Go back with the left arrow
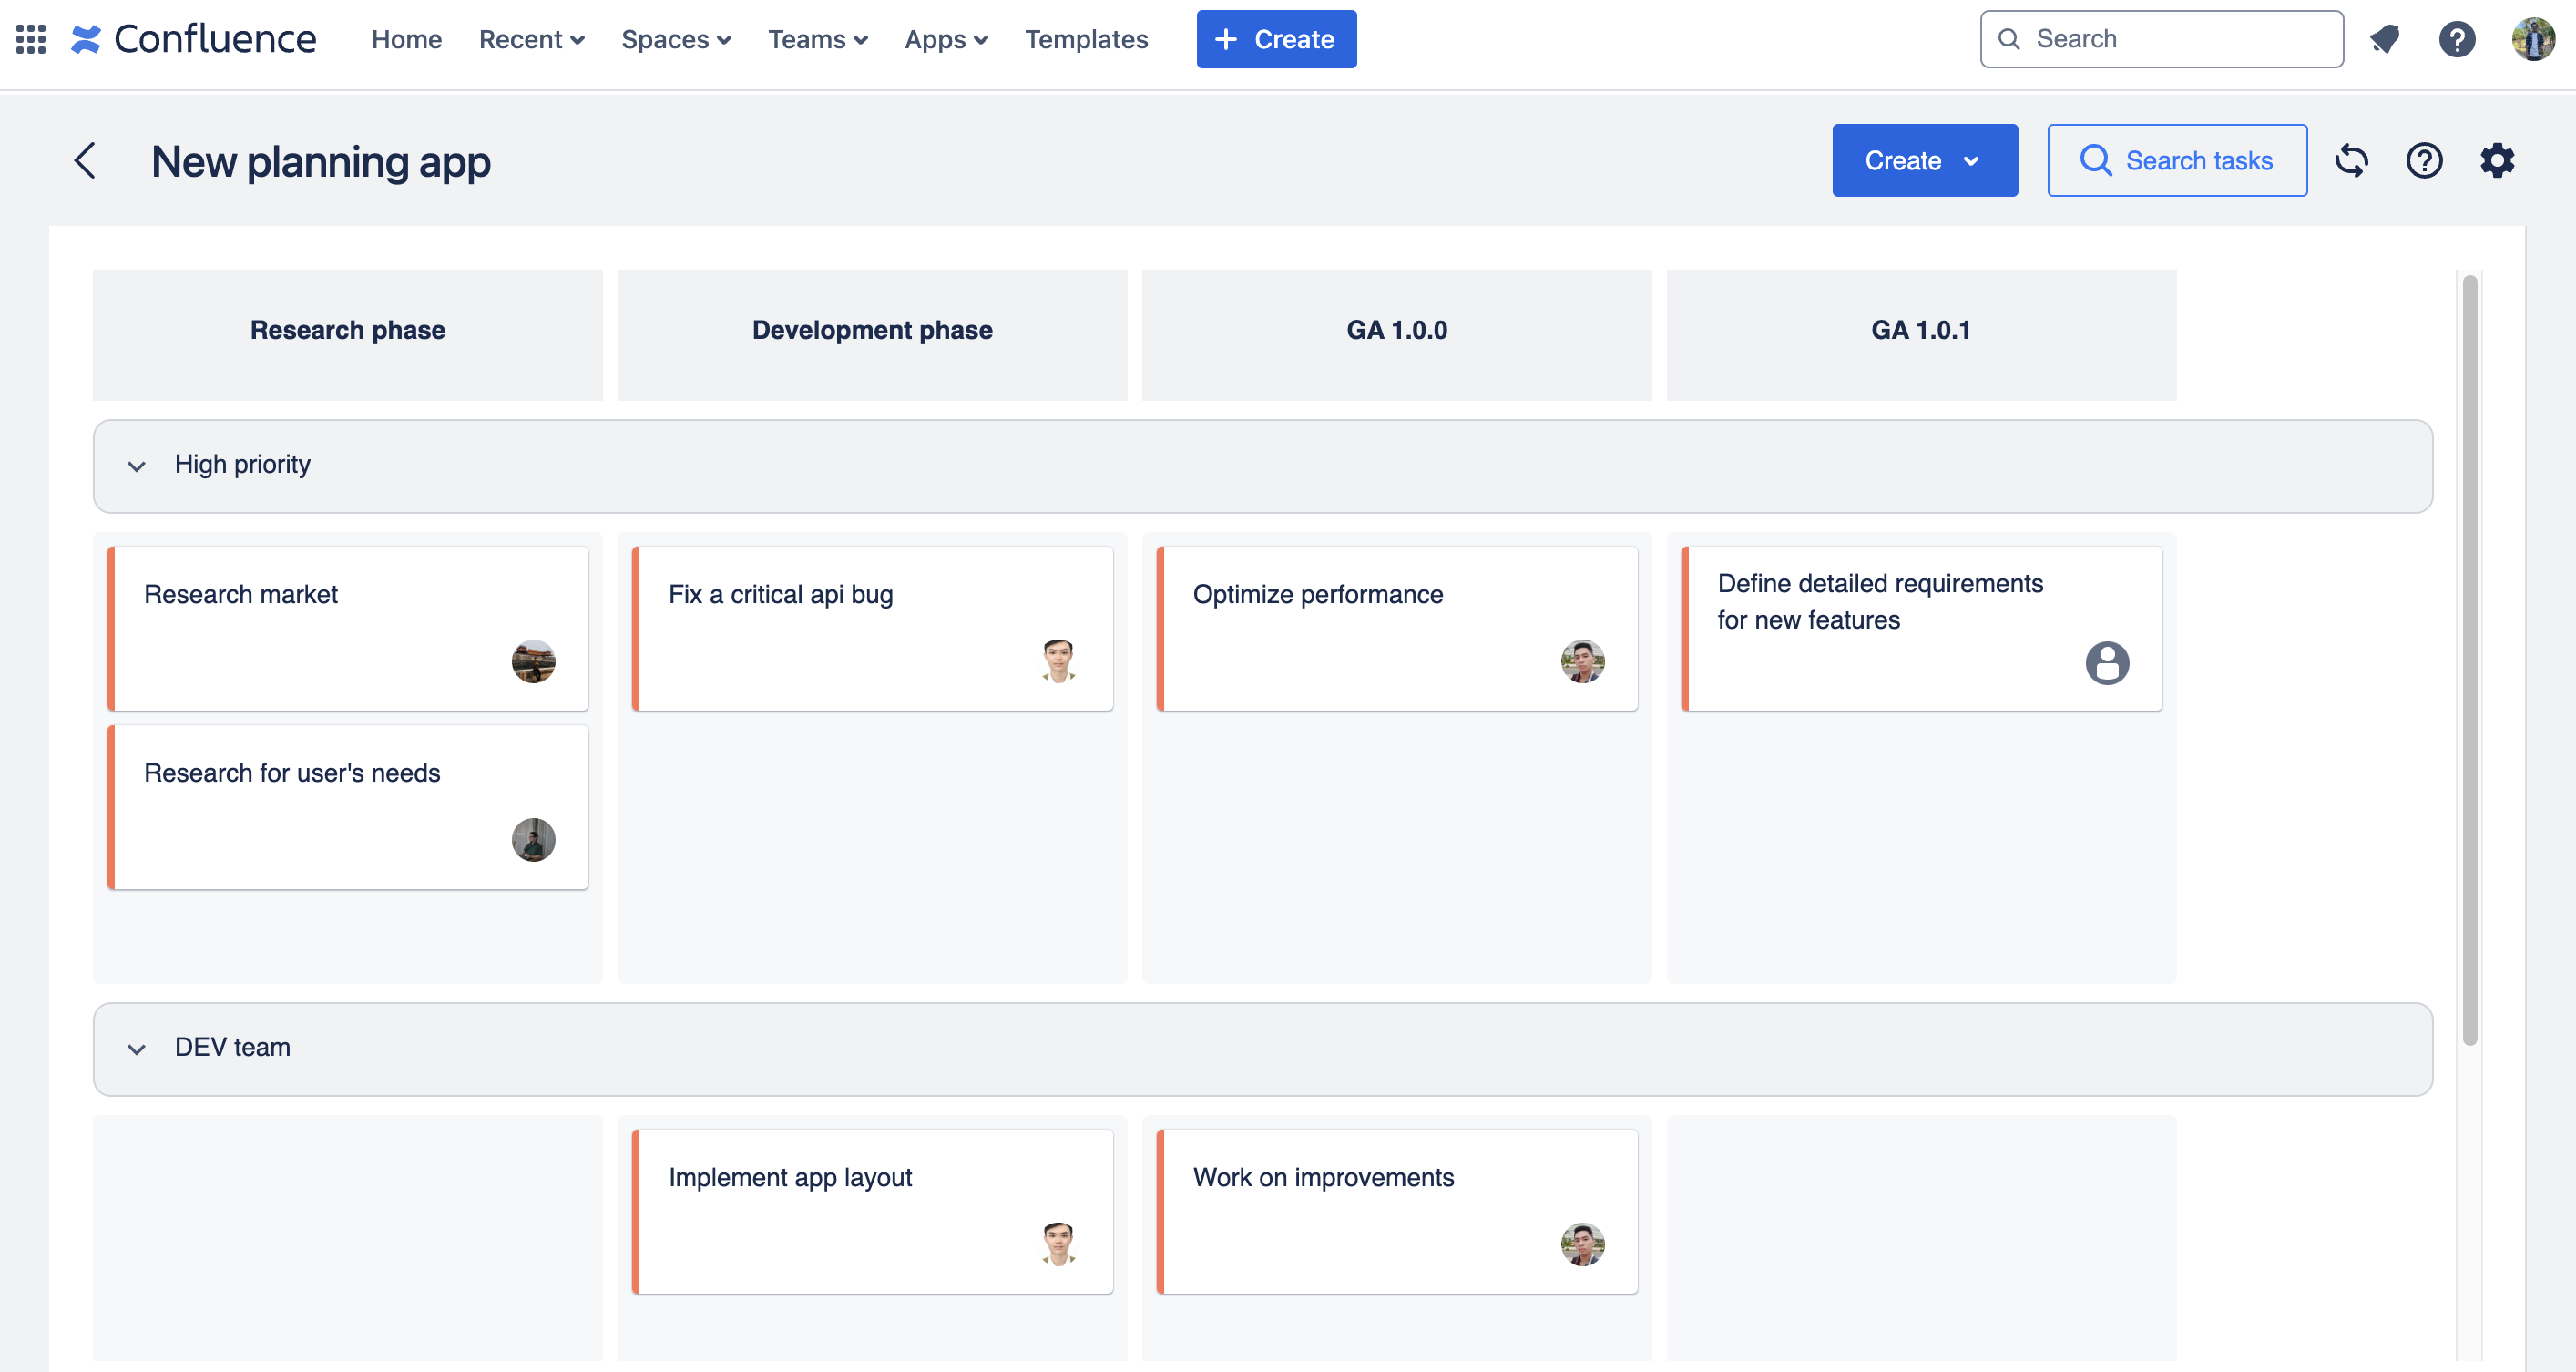 [86, 160]
